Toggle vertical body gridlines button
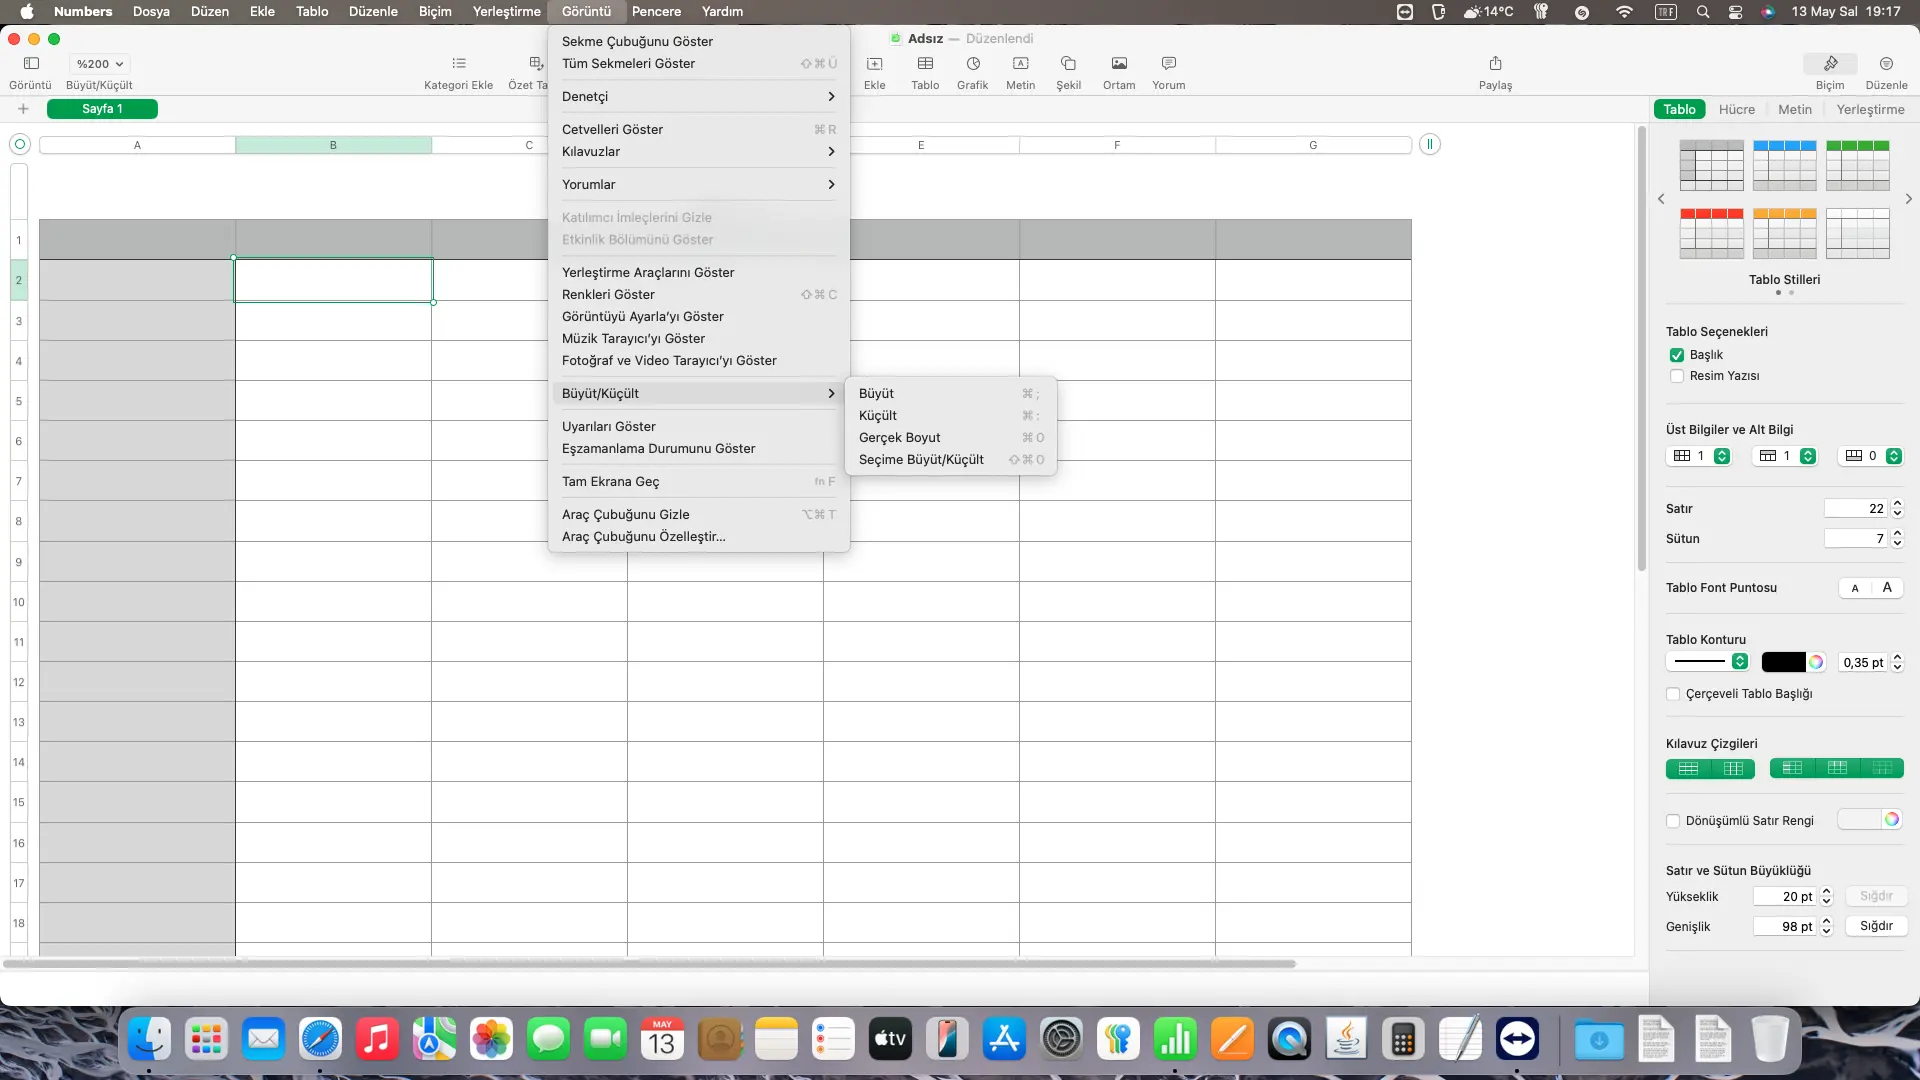Viewport: 1920px width, 1080px height. pos(1733,768)
